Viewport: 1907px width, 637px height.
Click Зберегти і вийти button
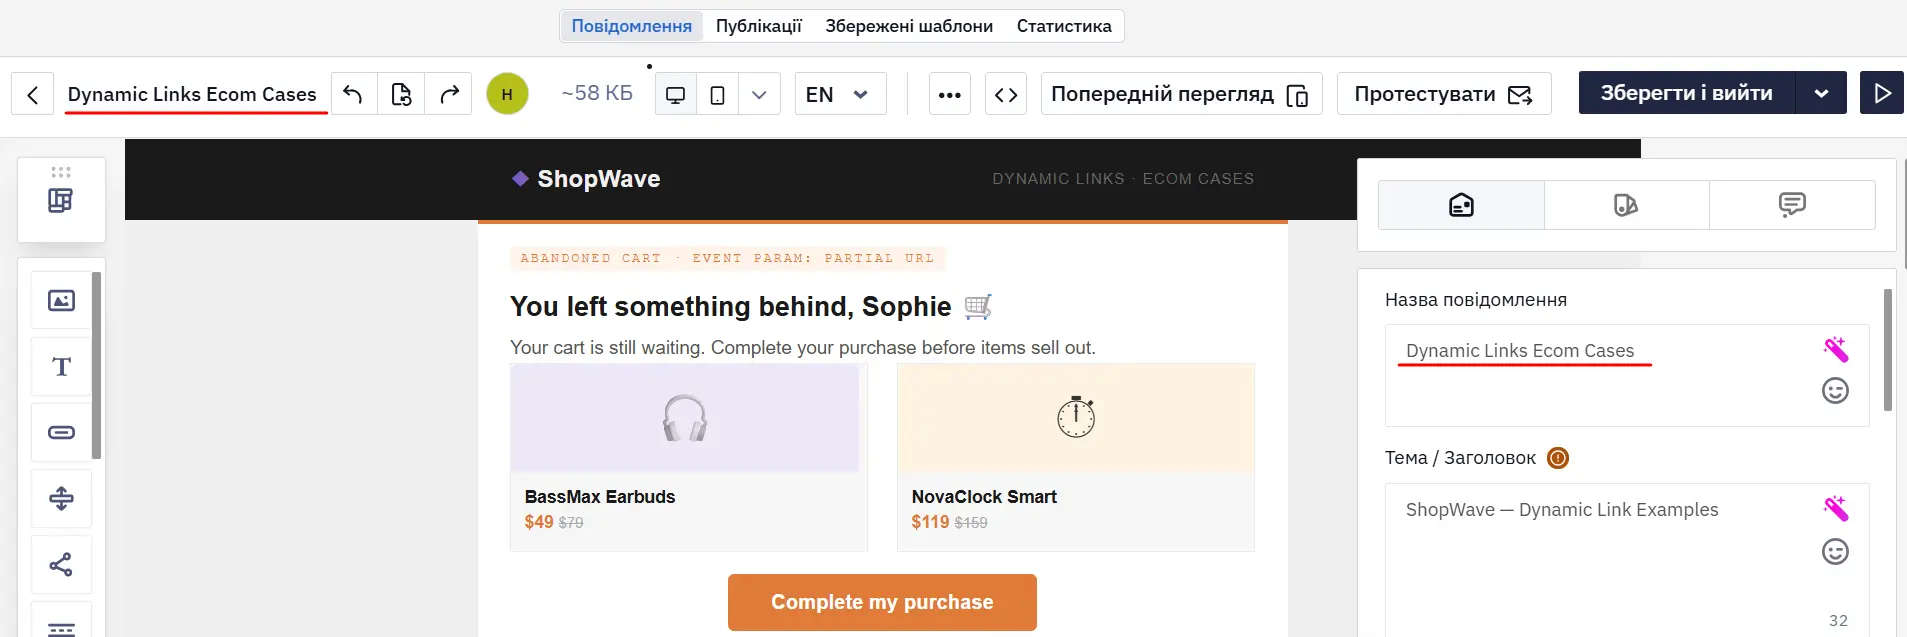[x=1687, y=93]
